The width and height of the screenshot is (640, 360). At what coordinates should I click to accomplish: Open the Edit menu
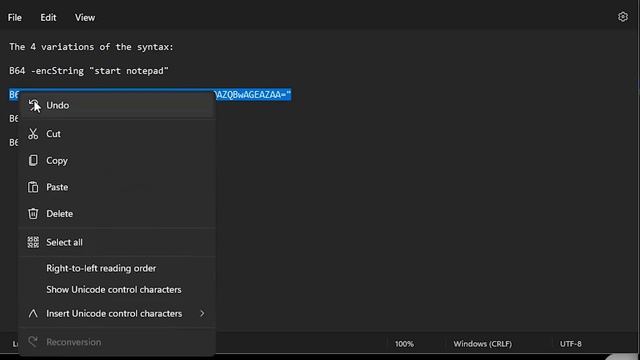48,18
